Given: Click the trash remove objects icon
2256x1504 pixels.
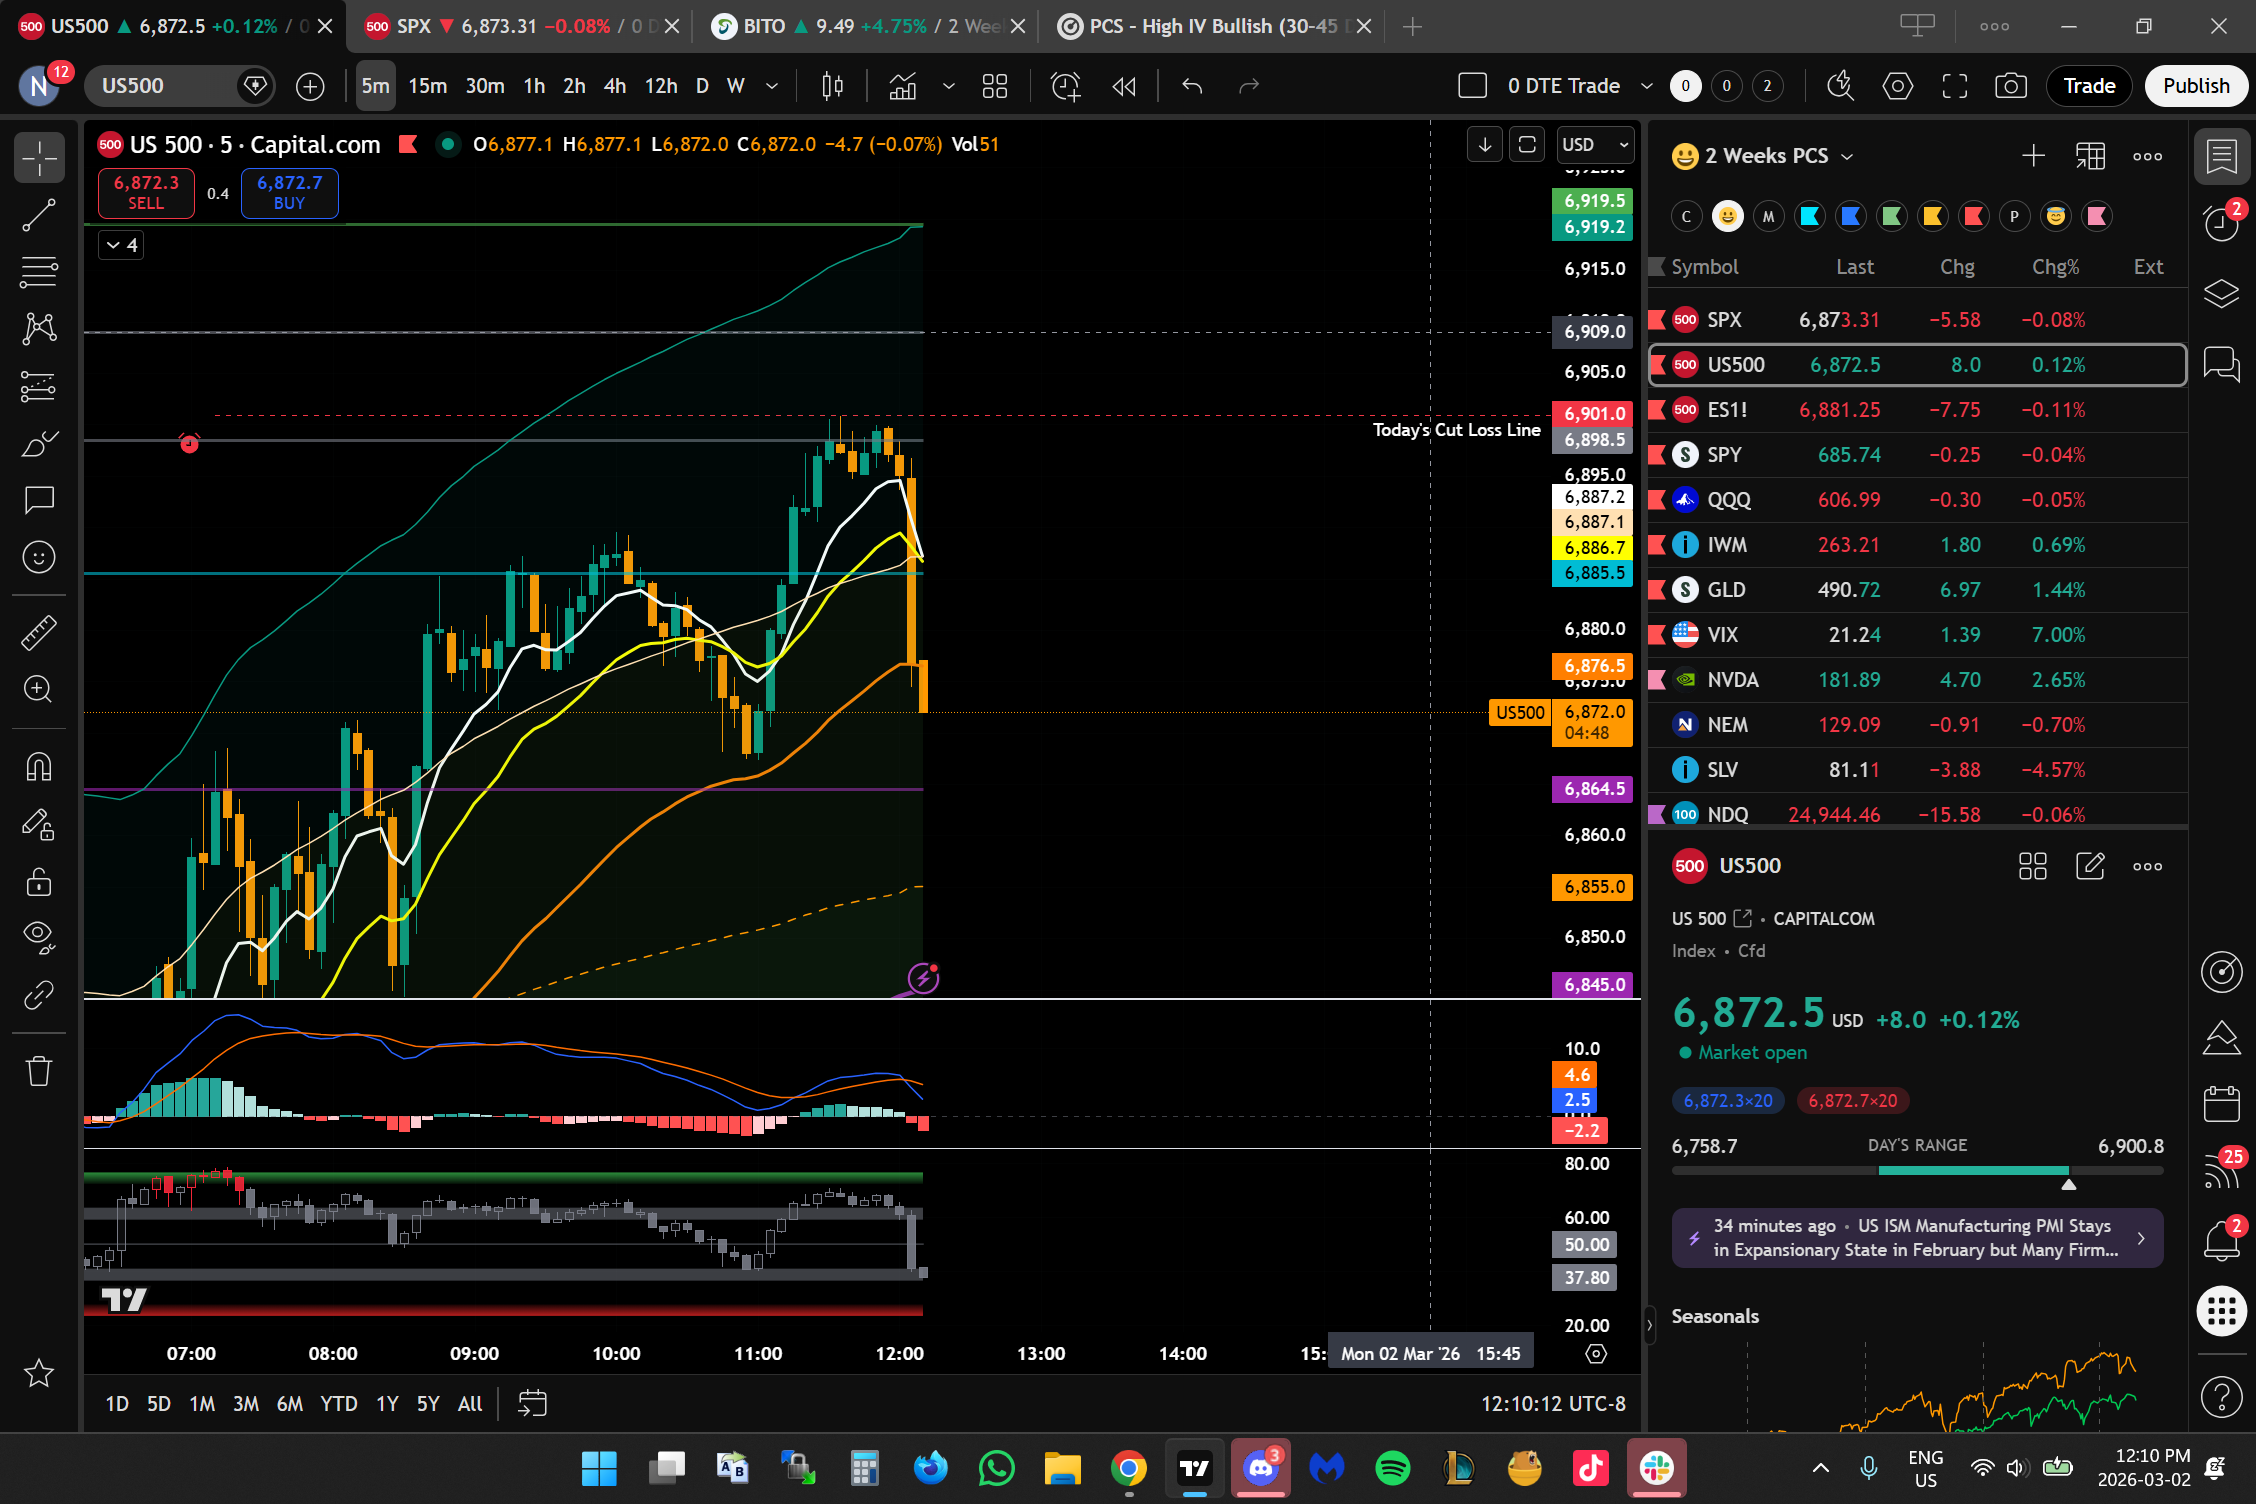Looking at the screenshot, I should click(39, 1071).
